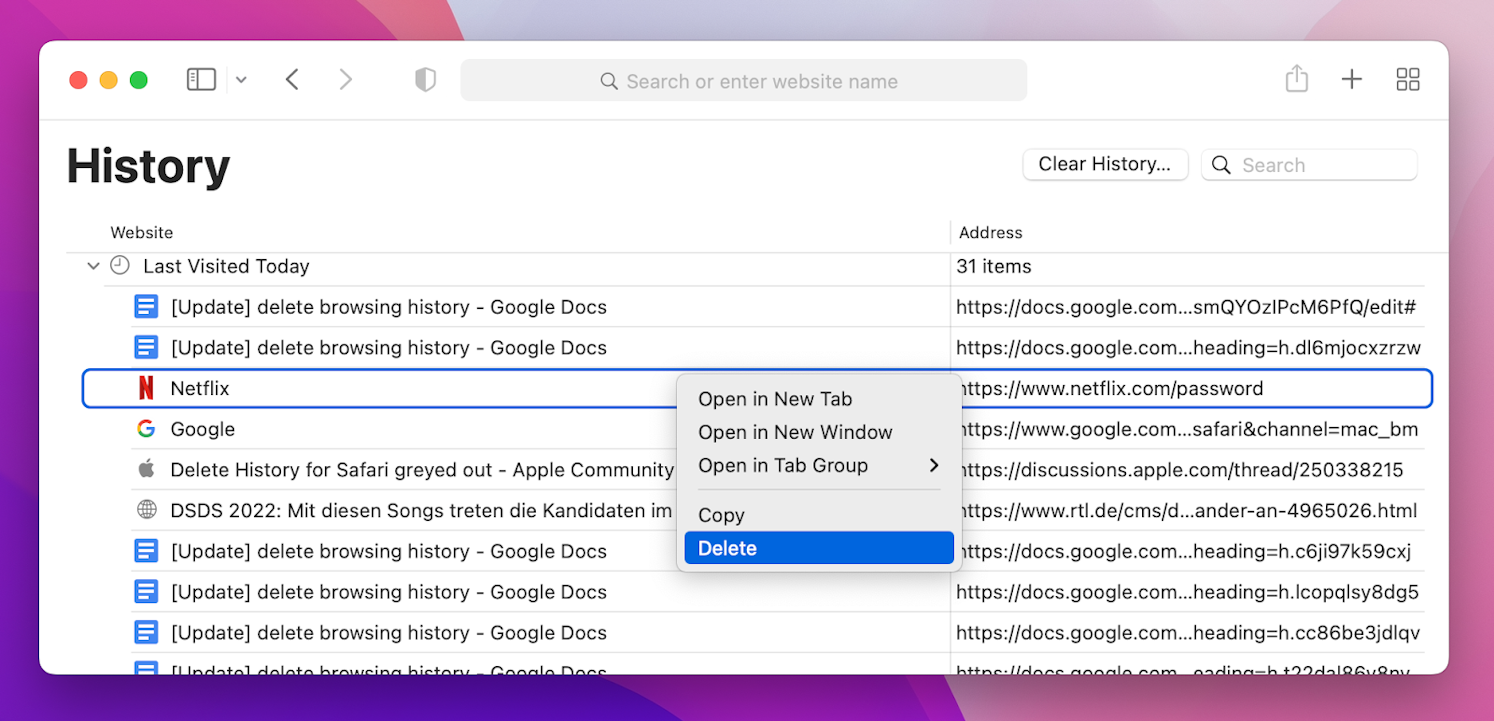Click the Google Docs icon on first history entry
Image resolution: width=1494 pixels, height=721 pixels.
tap(146, 306)
